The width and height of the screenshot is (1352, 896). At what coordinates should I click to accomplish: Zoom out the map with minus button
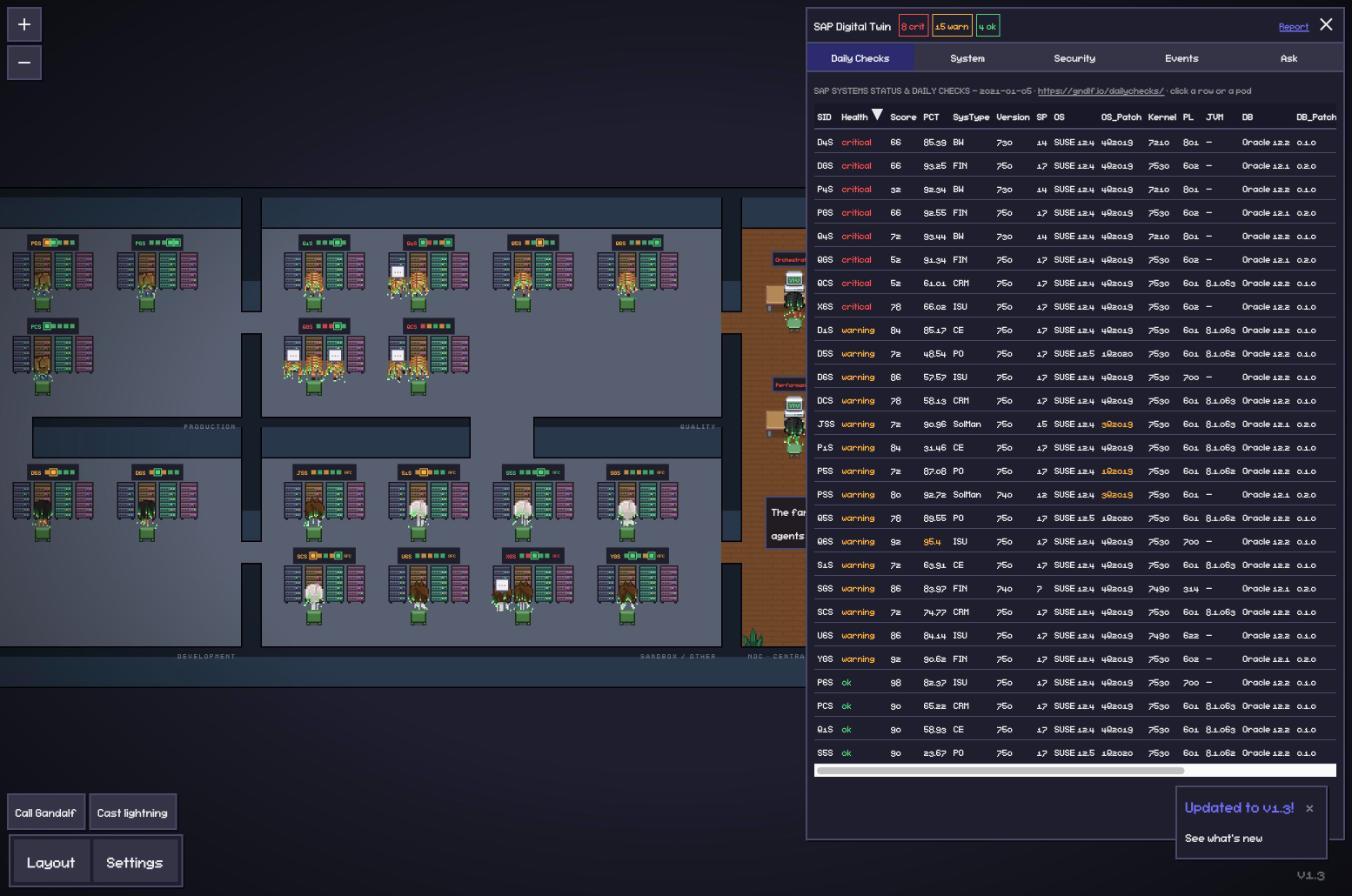[24, 62]
